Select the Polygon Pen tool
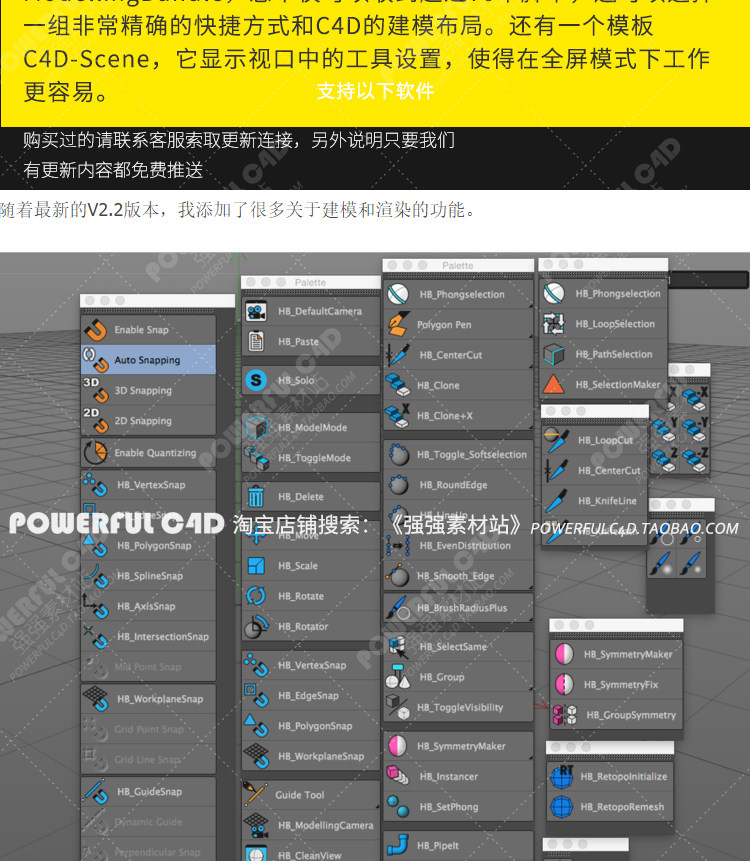750x861 pixels. click(x=458, y=325)
